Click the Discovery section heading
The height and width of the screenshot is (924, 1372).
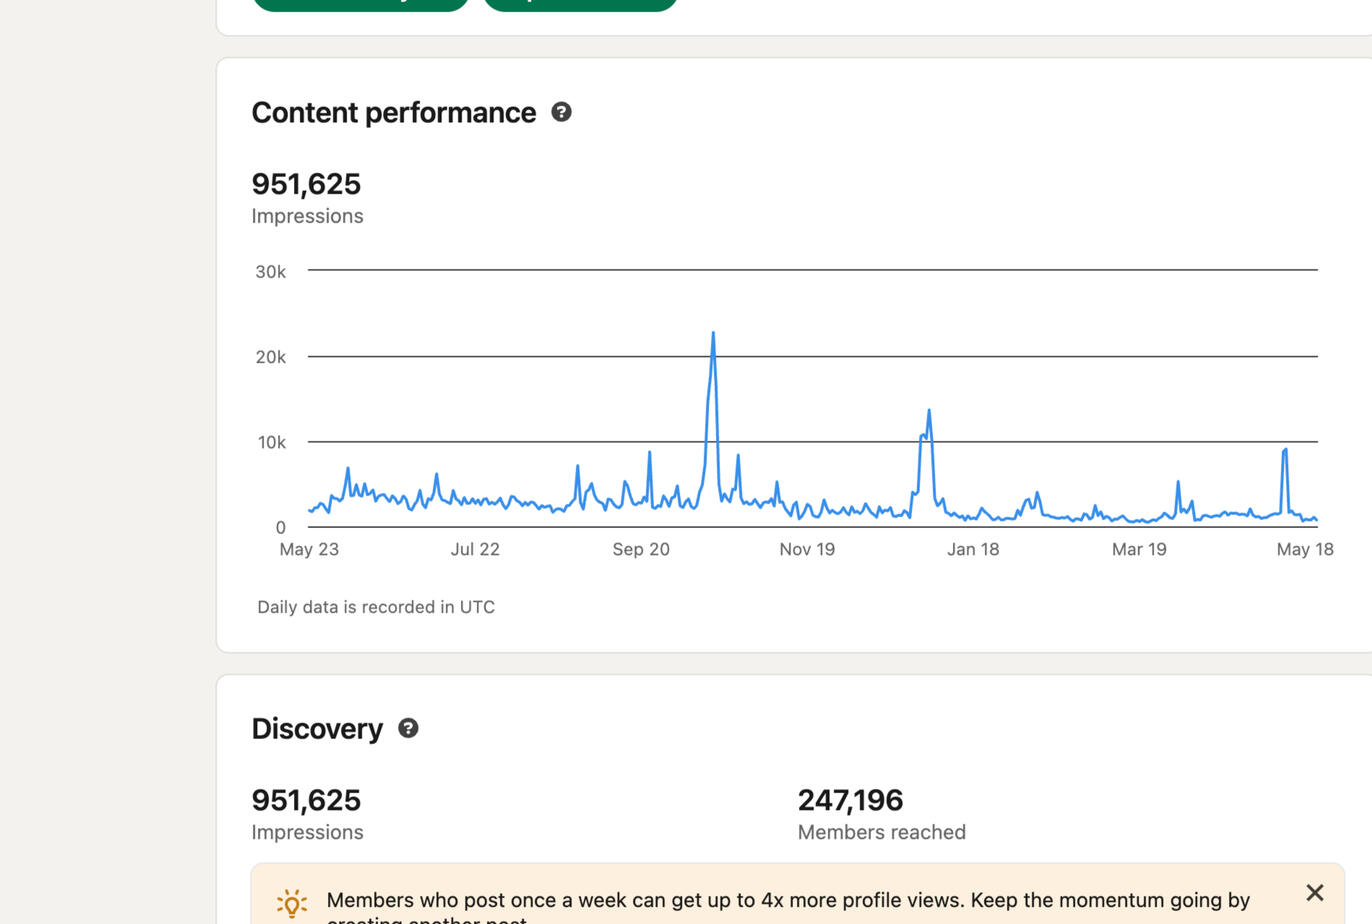pos(317,729)
